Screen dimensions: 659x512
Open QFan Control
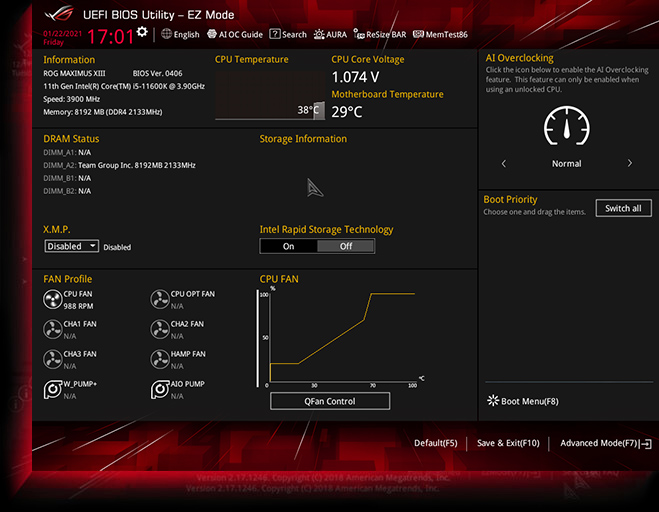[330, 401]
